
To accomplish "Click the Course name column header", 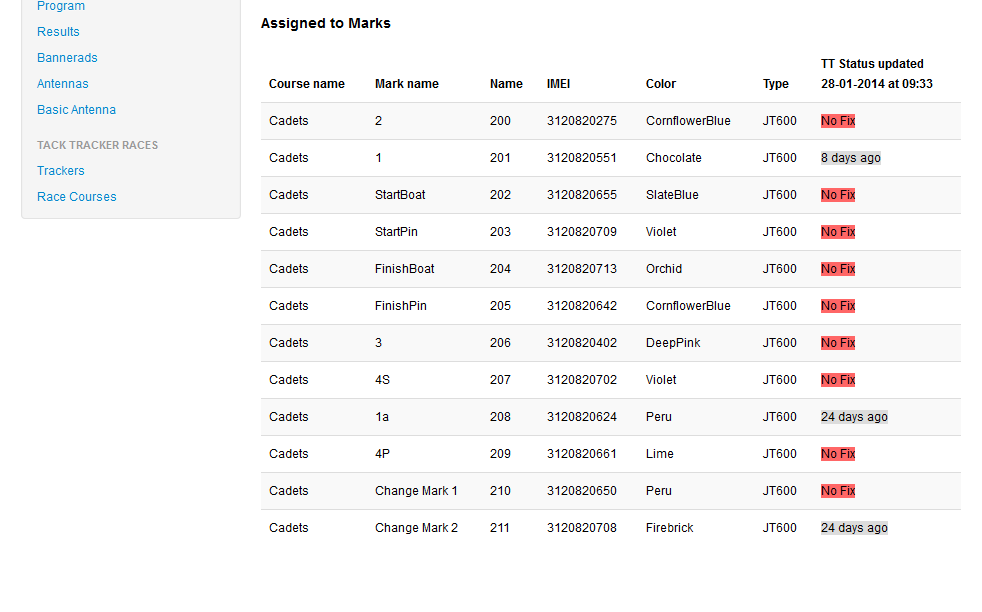I will pyautogui.click(x=306, y=84).
